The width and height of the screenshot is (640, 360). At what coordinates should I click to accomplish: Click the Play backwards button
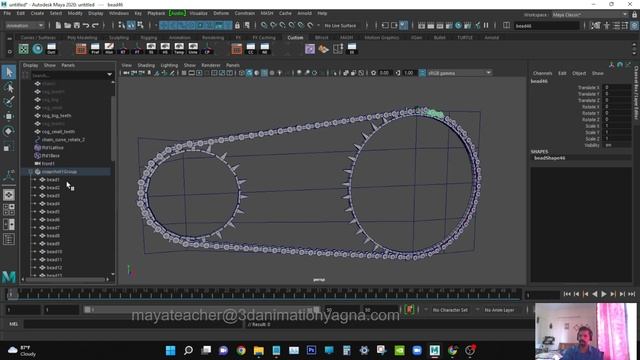pyautogui.click(x=595, y=294)
